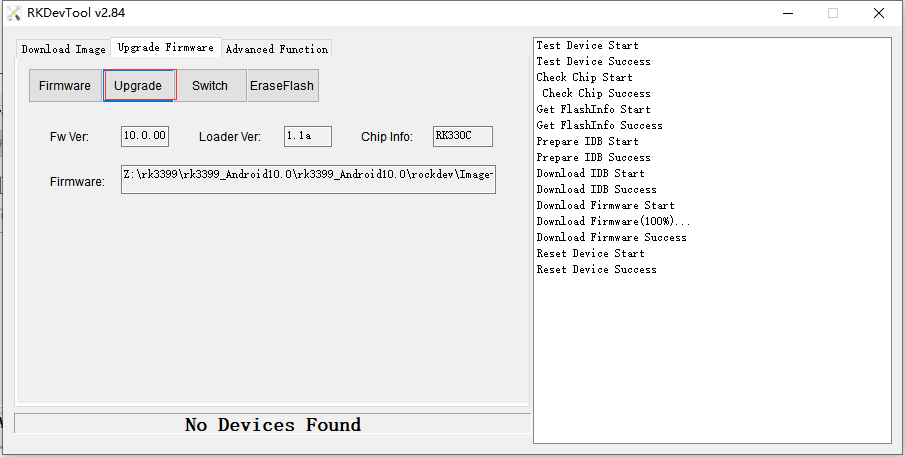This screenshot has height=457, width=905.
Task: Select the 'Download Firmware(100%)...' log line
Action: 613,221
